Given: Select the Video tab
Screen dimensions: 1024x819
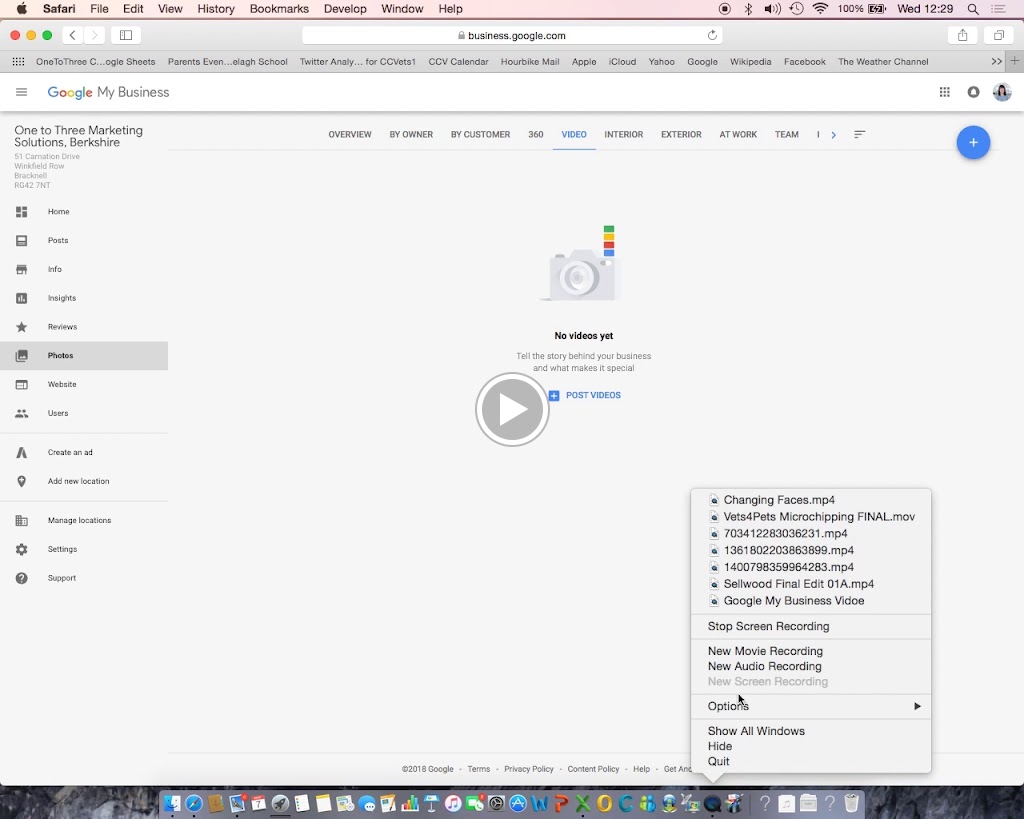Looking at the screenshot, I should [x=574, y=135].
